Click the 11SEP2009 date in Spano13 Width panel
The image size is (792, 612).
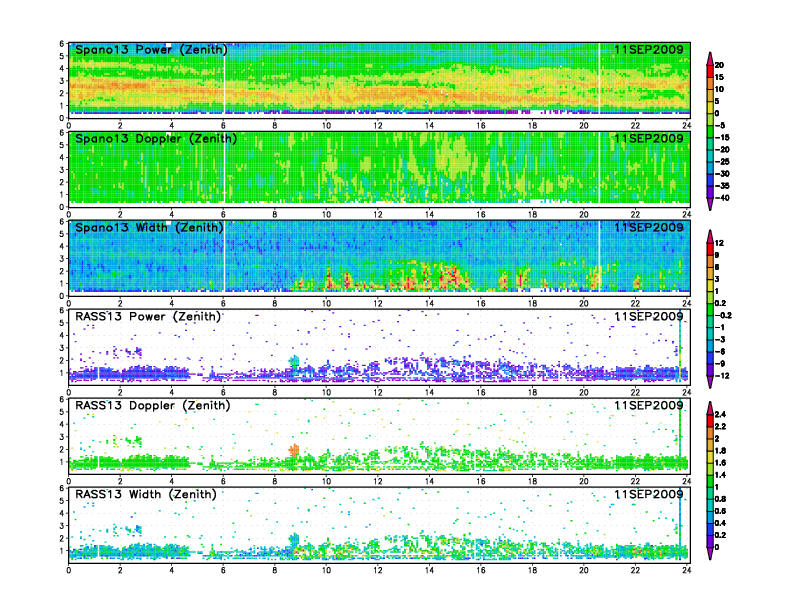pos(649,227)
